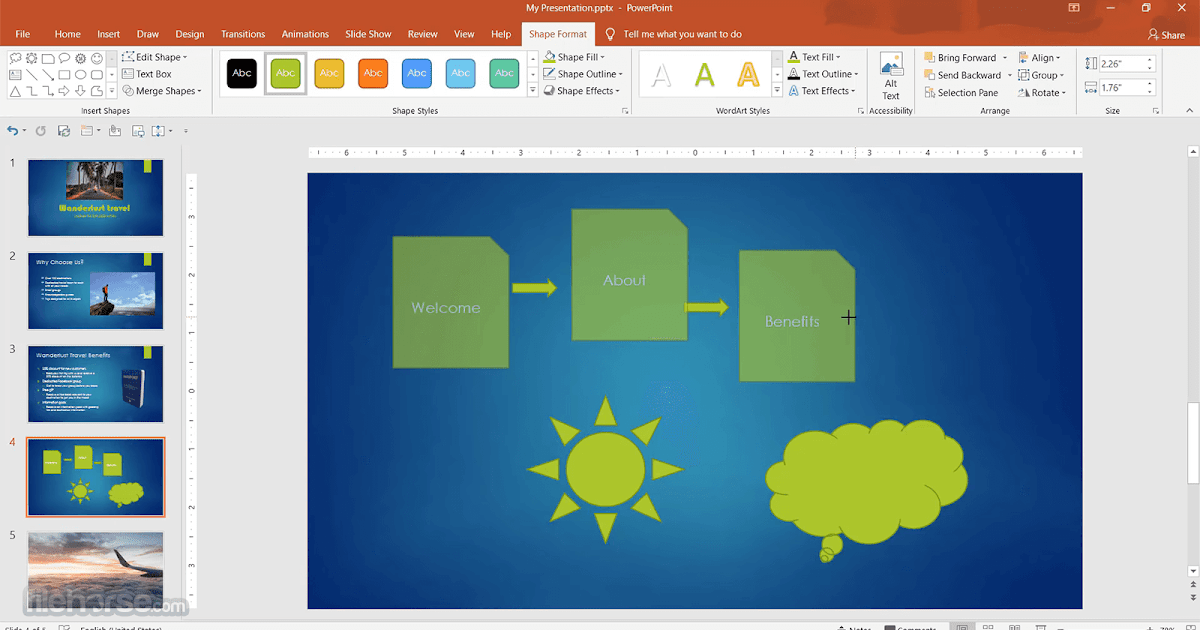Switch to the Animations tab
Screen dimensions: 1200x630
pyautogui.click(x=305, y=33)
